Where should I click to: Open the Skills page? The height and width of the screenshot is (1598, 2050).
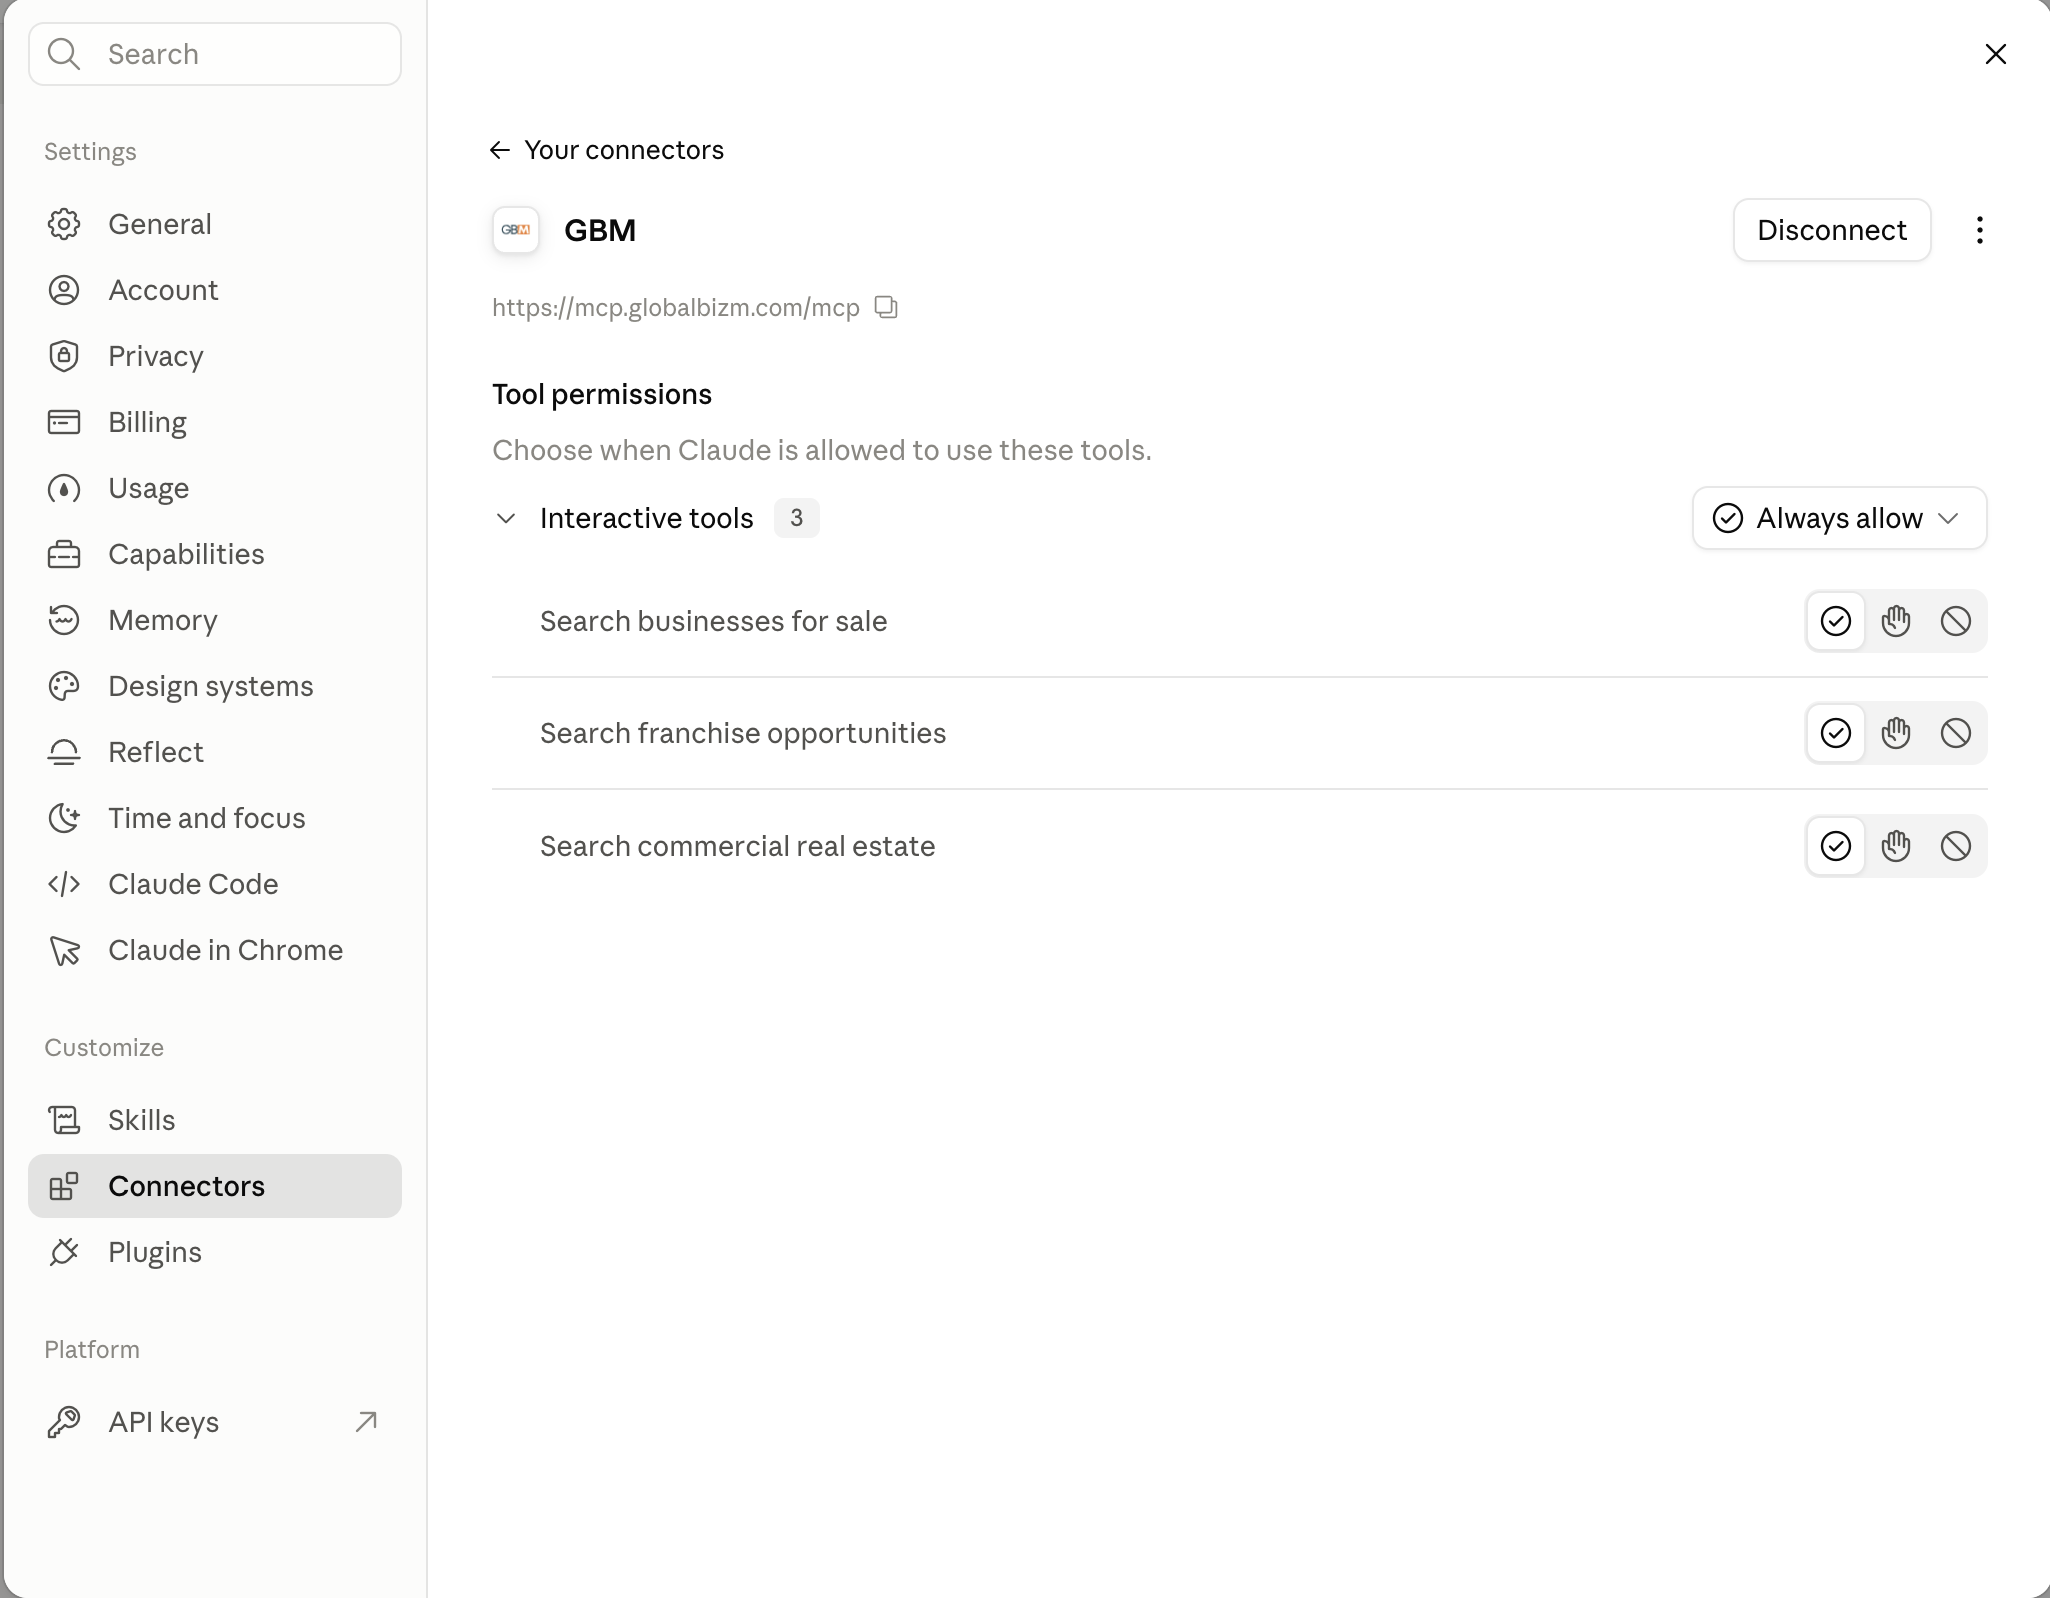215,1120
